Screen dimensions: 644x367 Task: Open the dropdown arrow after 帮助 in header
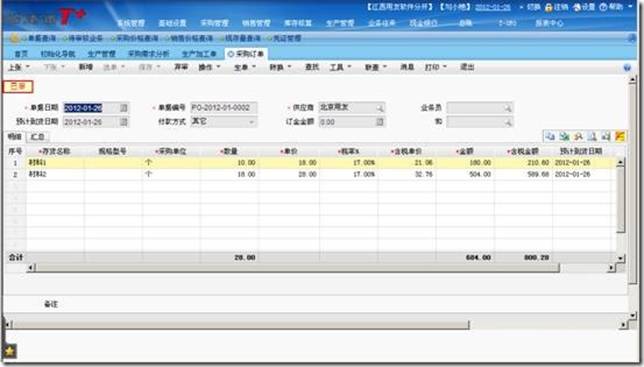point(630,7)
